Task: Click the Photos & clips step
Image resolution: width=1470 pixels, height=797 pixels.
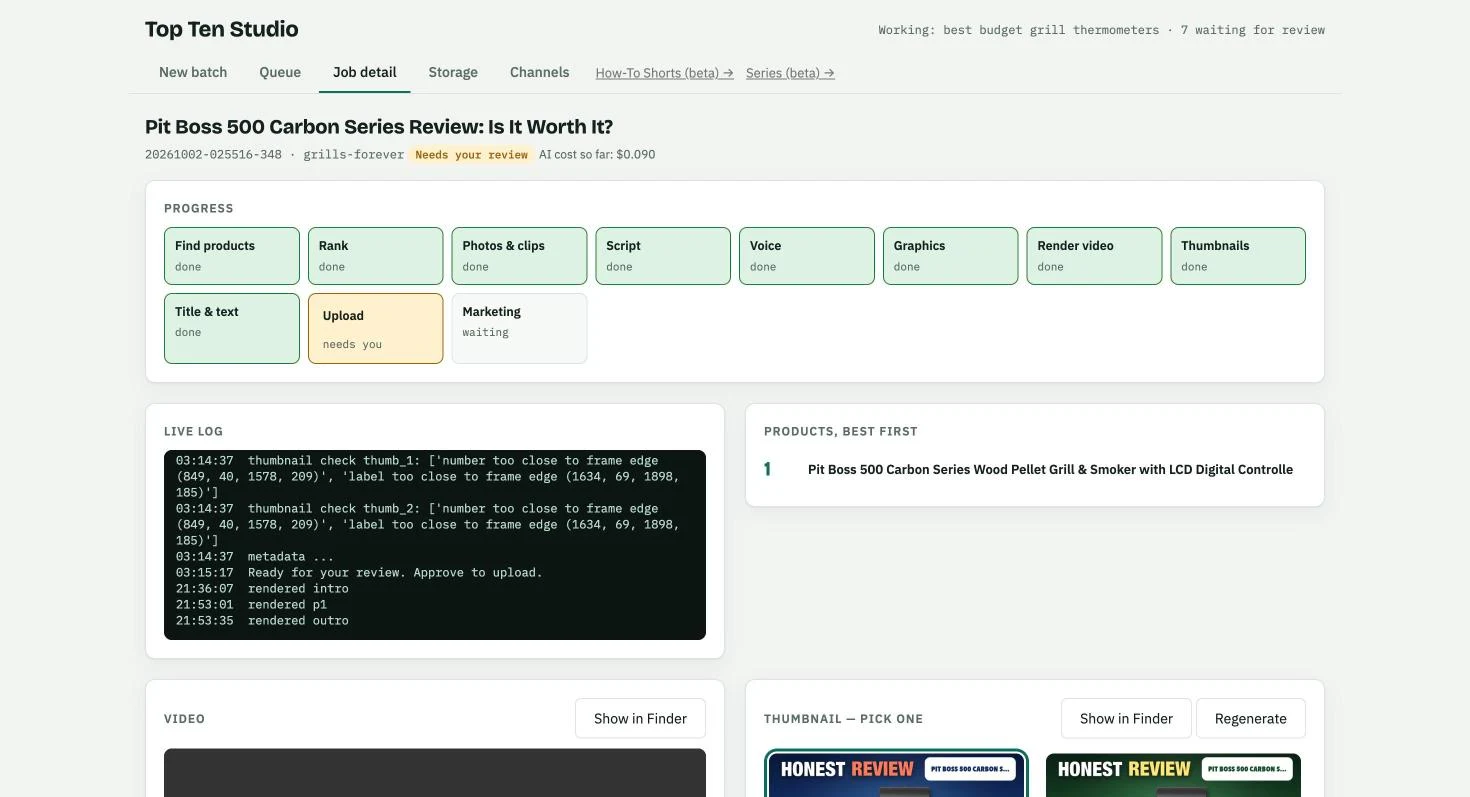Action: 519,256
